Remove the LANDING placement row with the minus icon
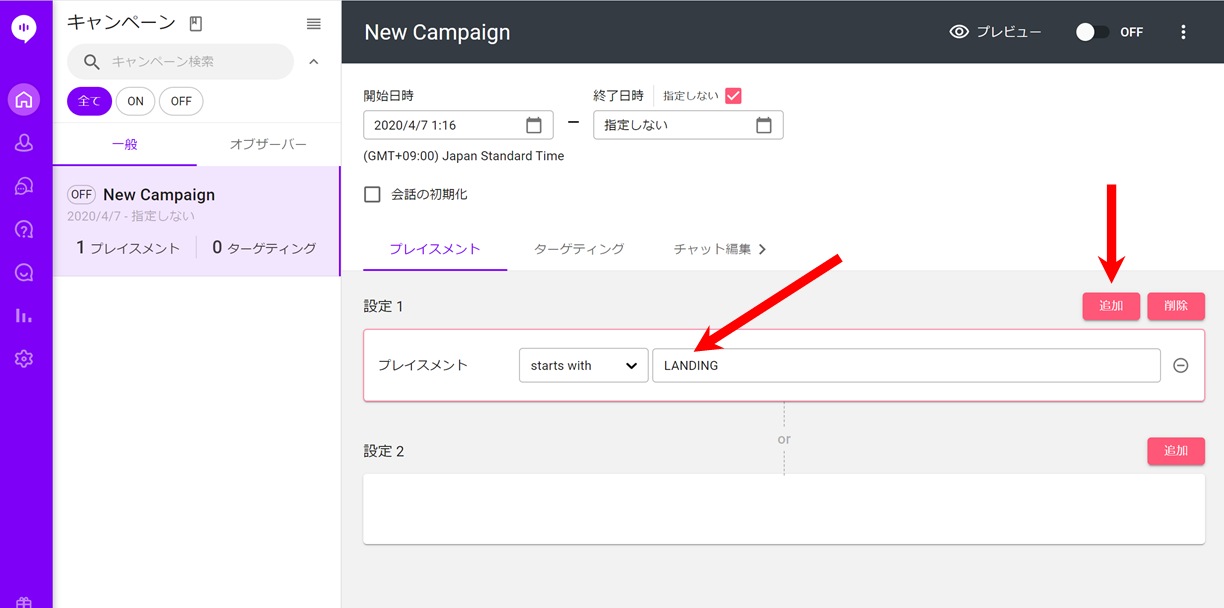Image resolution: width=1224 pixels, height=608 pixels. click(x=1181, y=366)
